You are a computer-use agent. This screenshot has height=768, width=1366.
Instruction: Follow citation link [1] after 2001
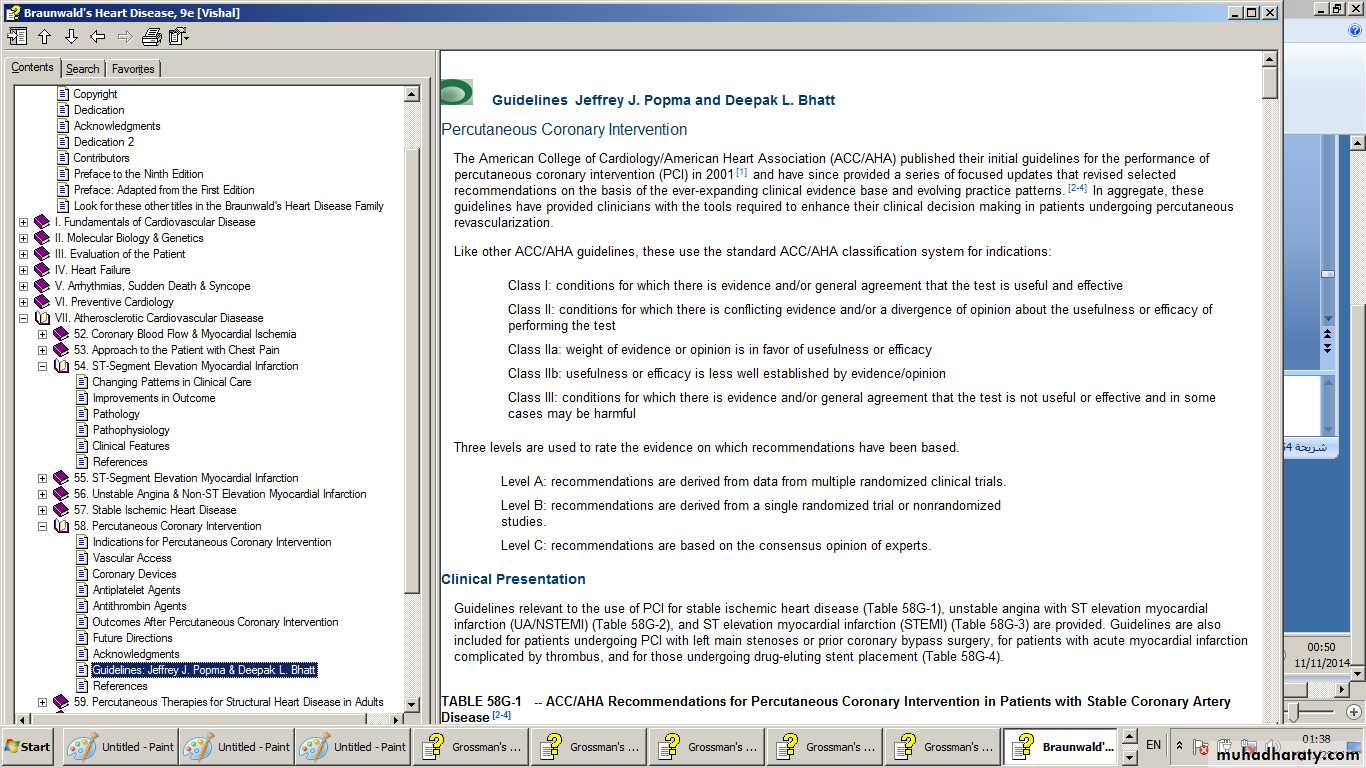click(741, 172)
